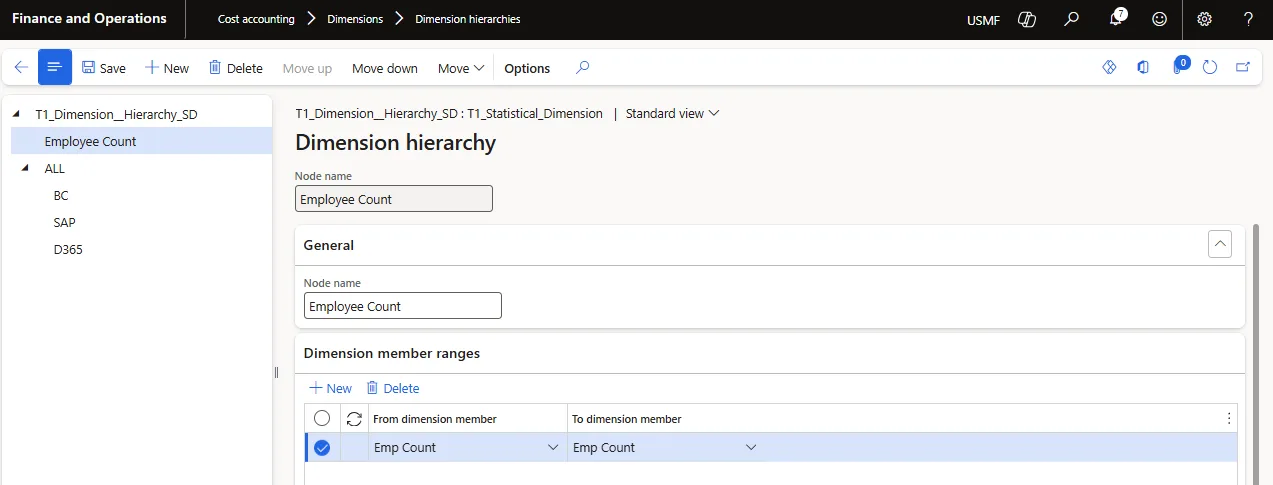This screenshot has height=485, width=1273.
Task: Click Dimension hierarchies breadcrumb
Action: [x=468, y=19]
